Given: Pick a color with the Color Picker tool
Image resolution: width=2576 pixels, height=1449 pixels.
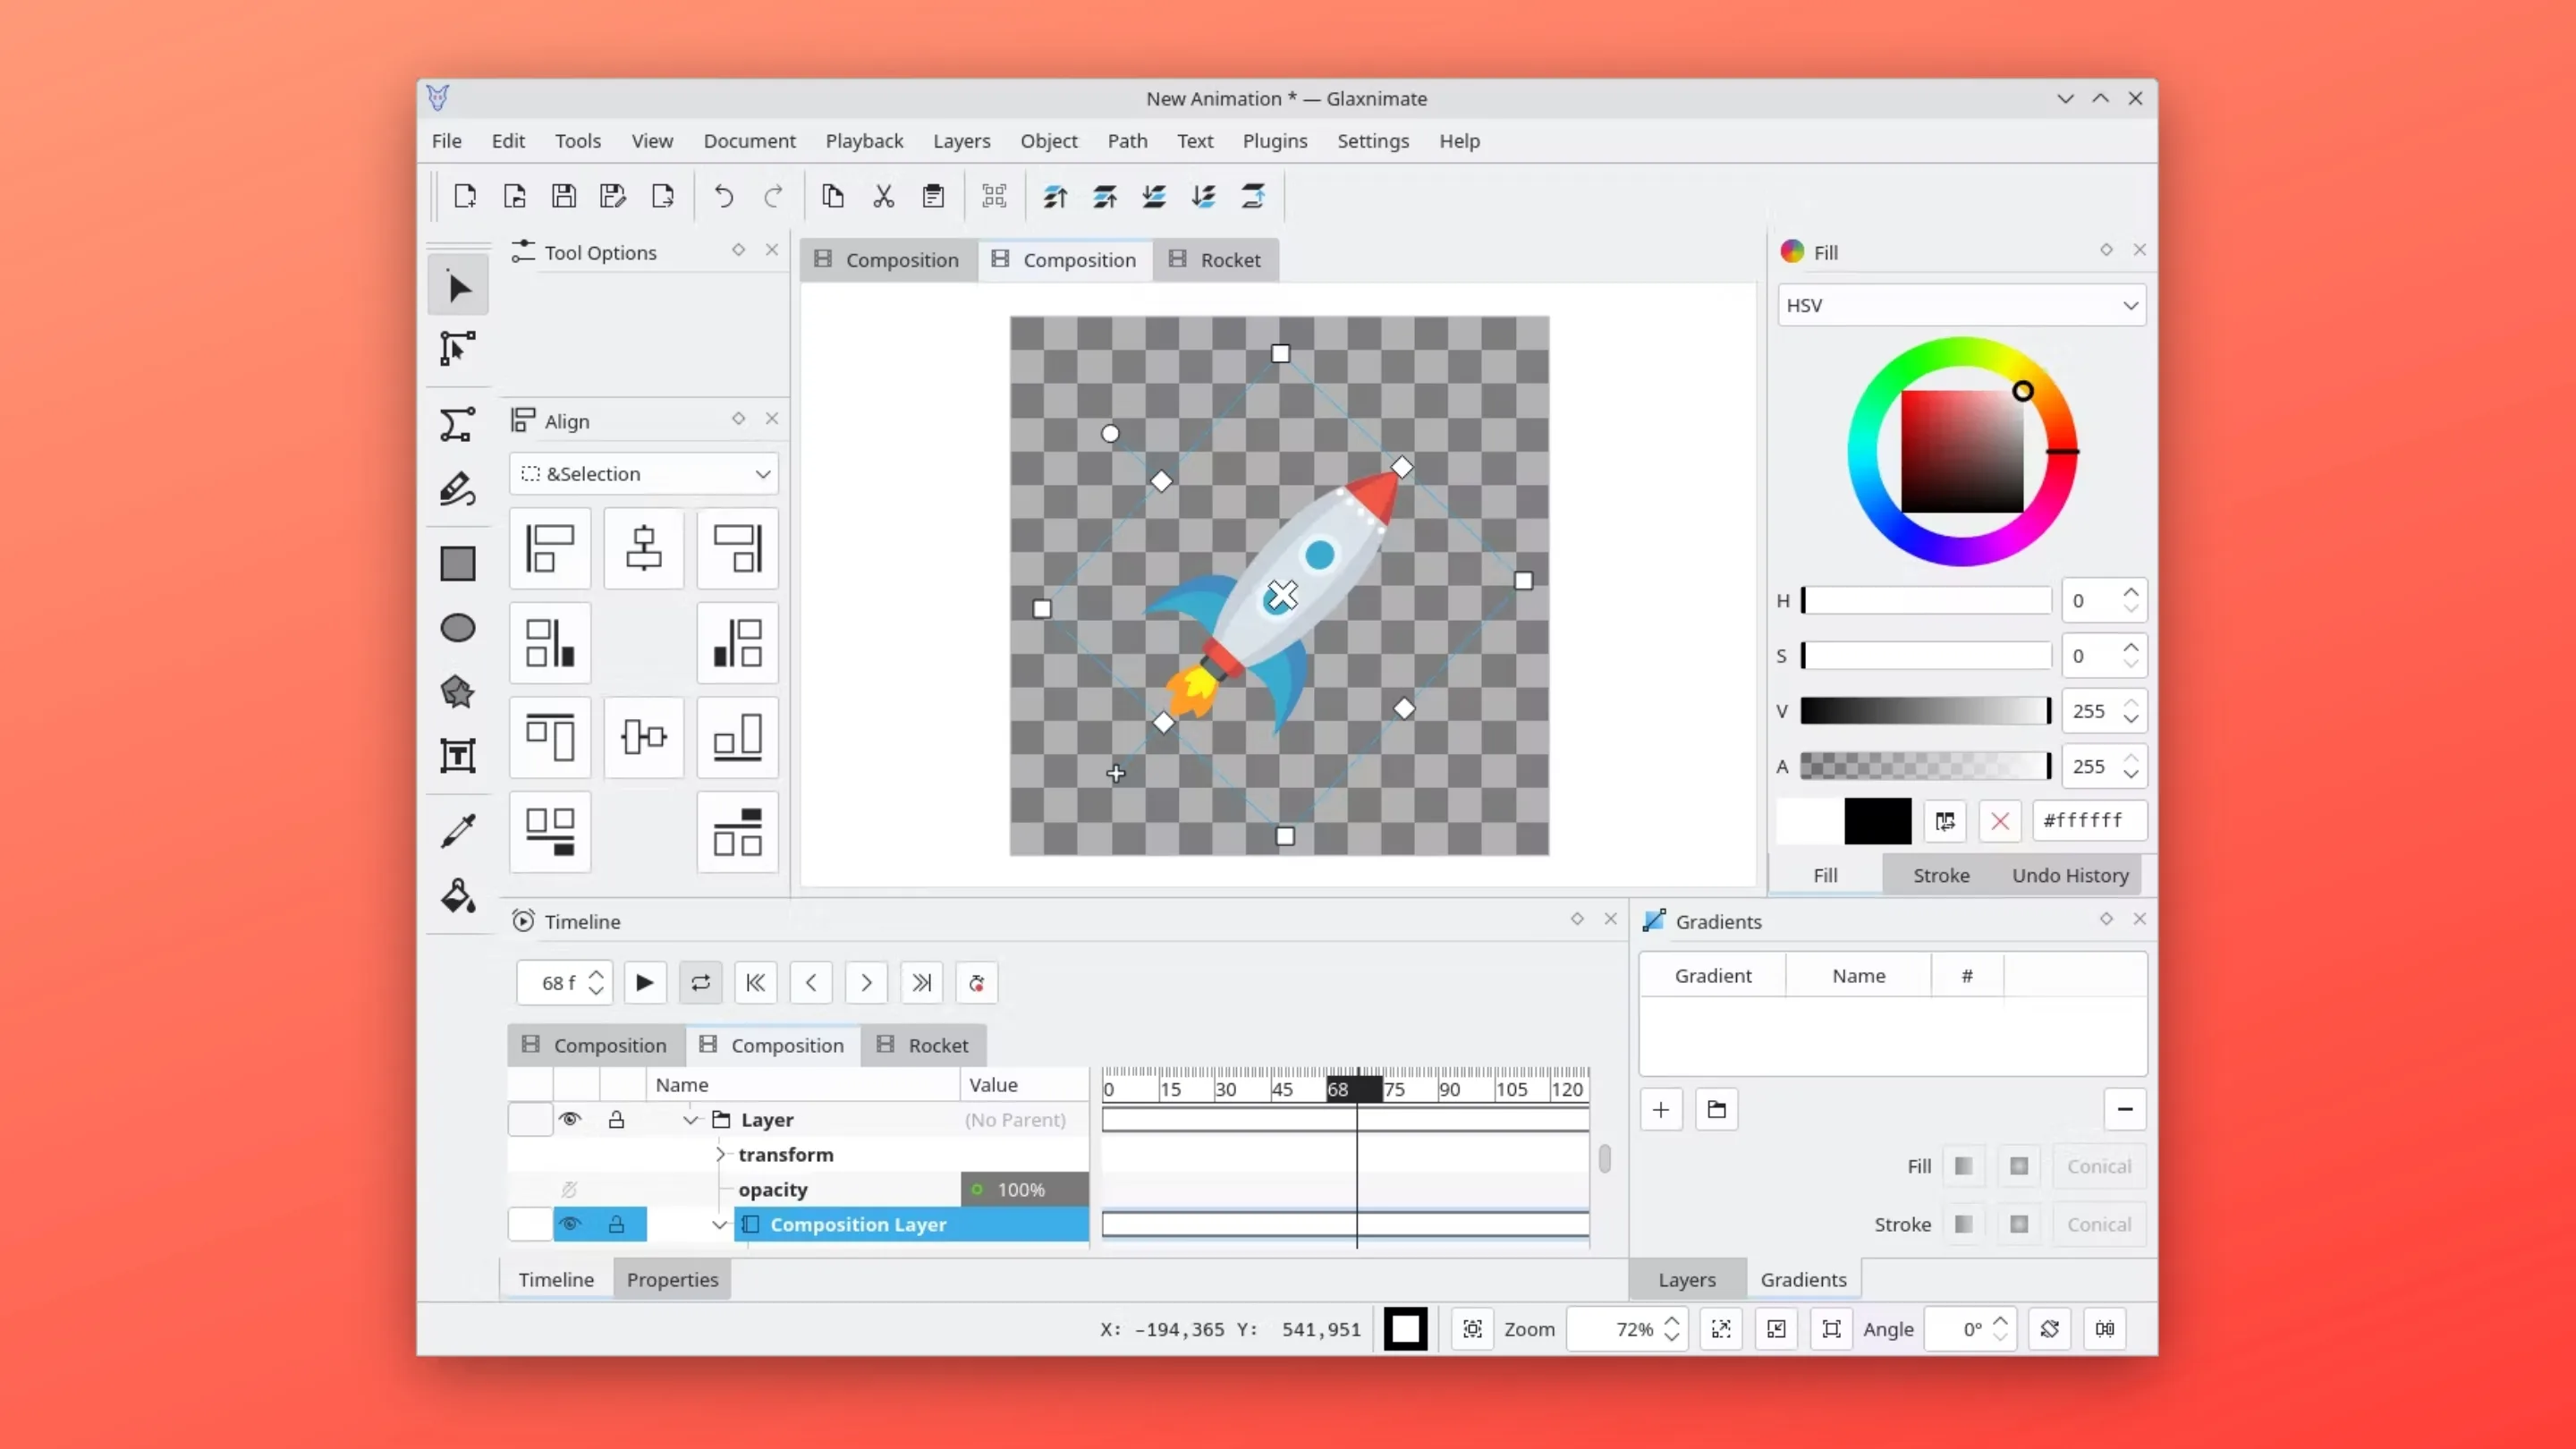Looking at the screenshot, I should [x=458, y=831].
